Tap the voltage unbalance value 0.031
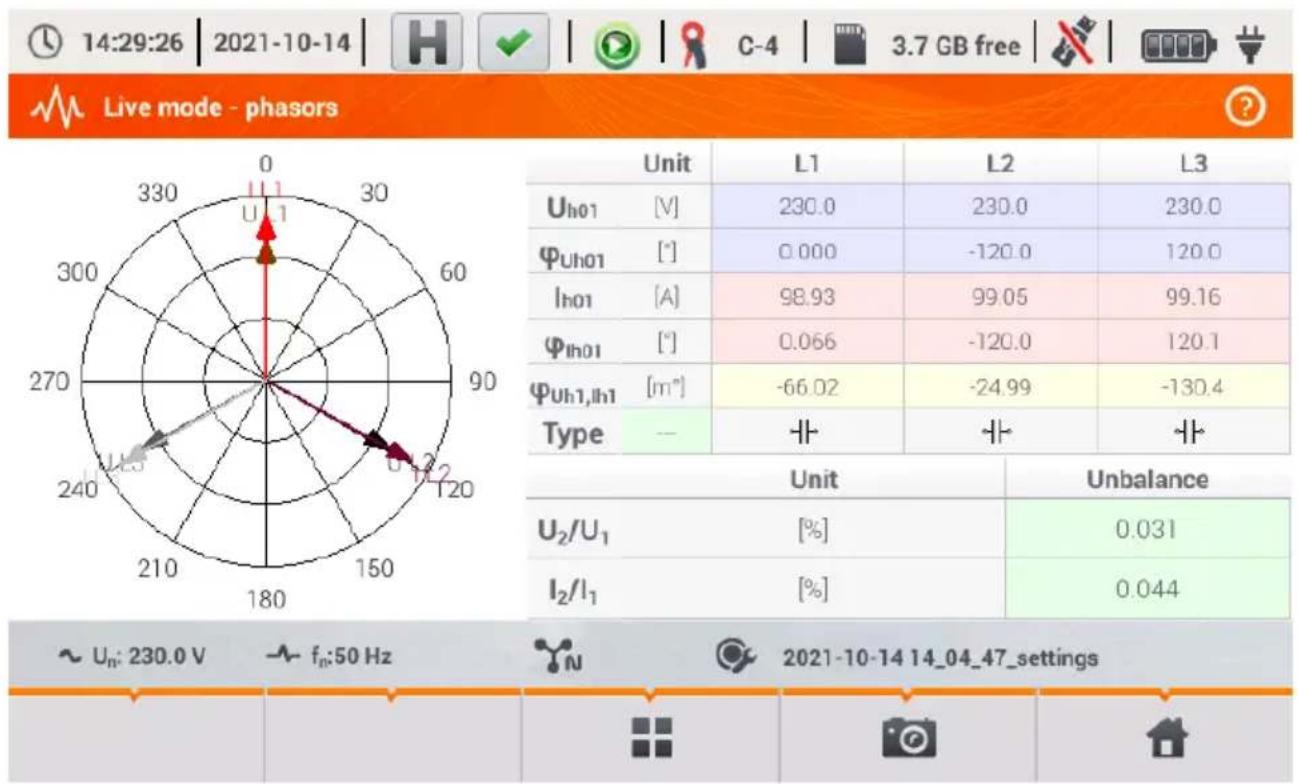The height and width of the screenshot is (784, 1298). click(x=1147, y=530)
